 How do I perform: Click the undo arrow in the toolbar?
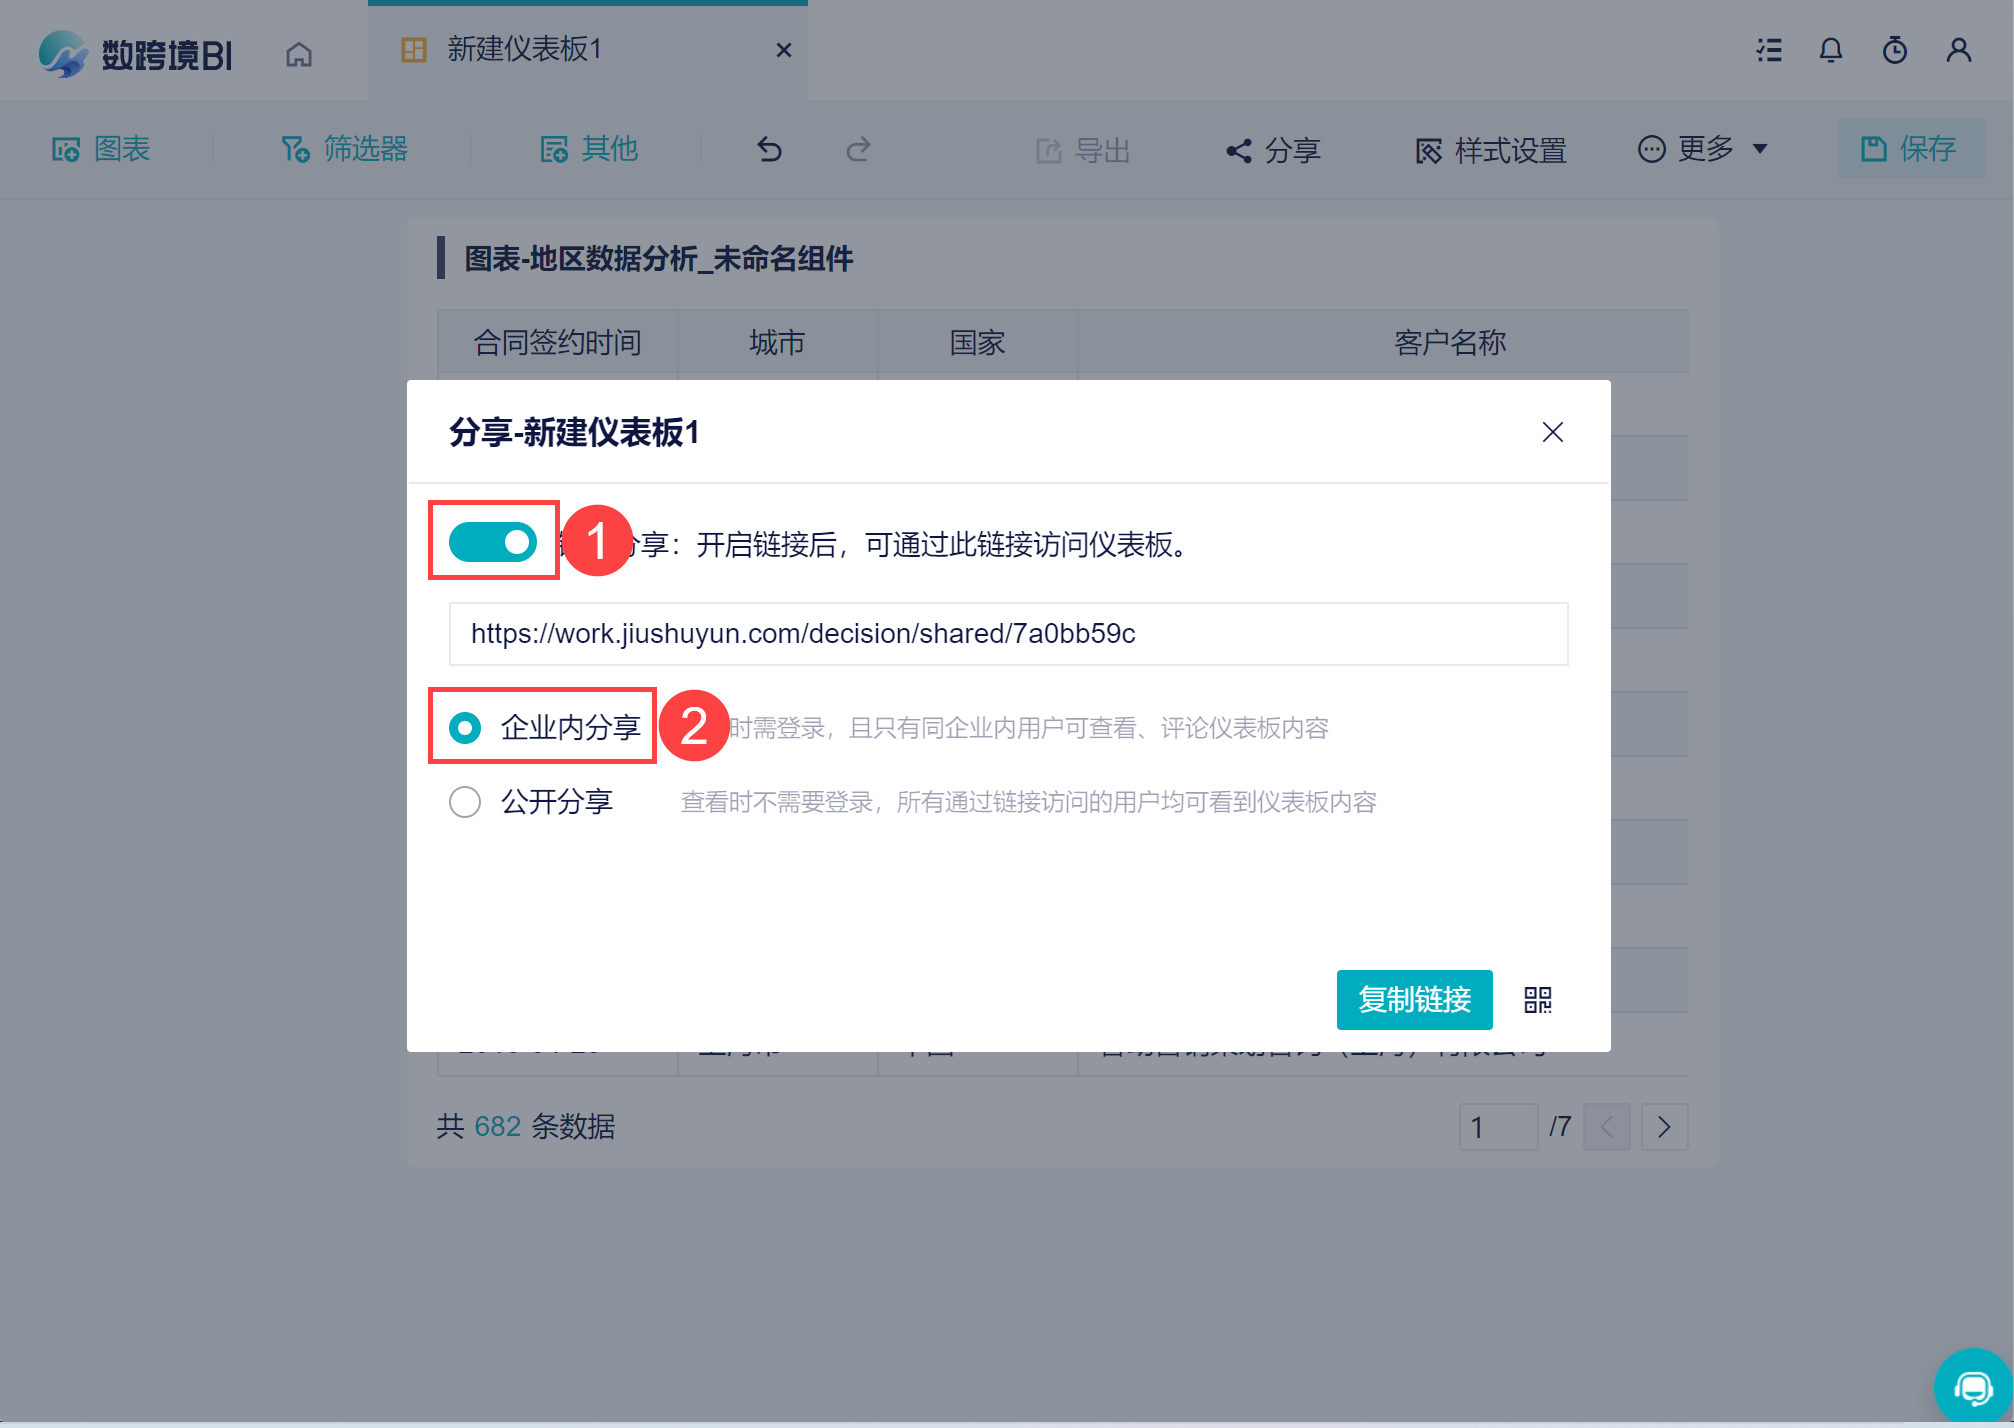coord(769,150)
